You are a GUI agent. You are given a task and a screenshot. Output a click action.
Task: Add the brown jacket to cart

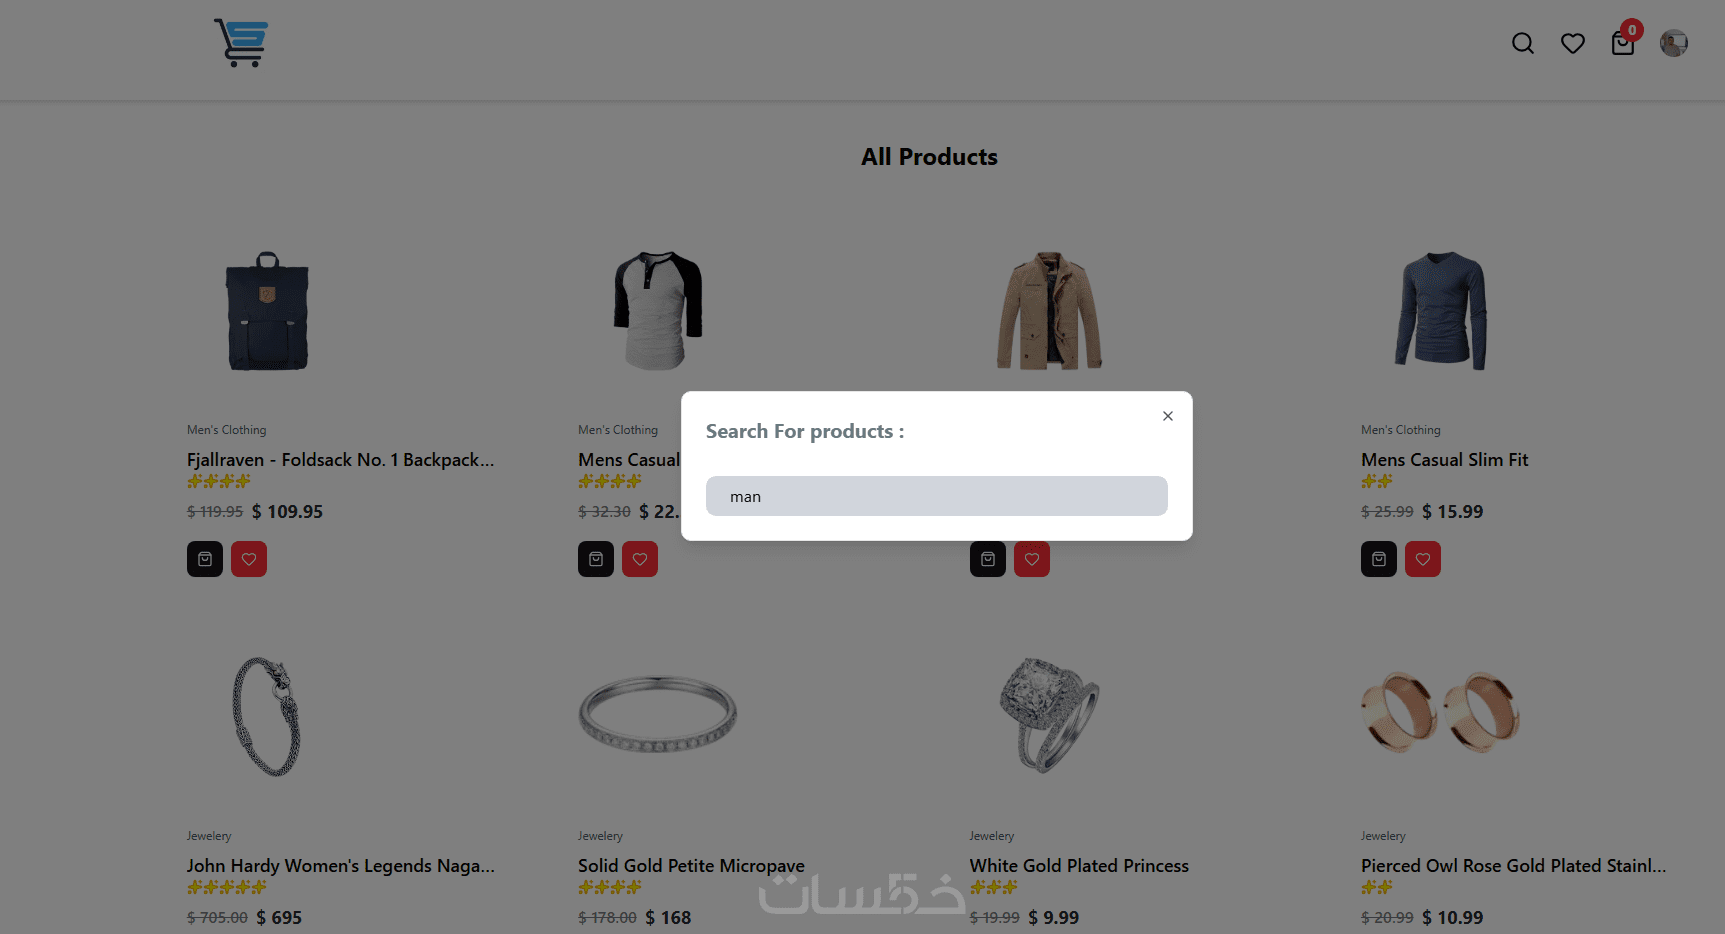click(988, 559)
